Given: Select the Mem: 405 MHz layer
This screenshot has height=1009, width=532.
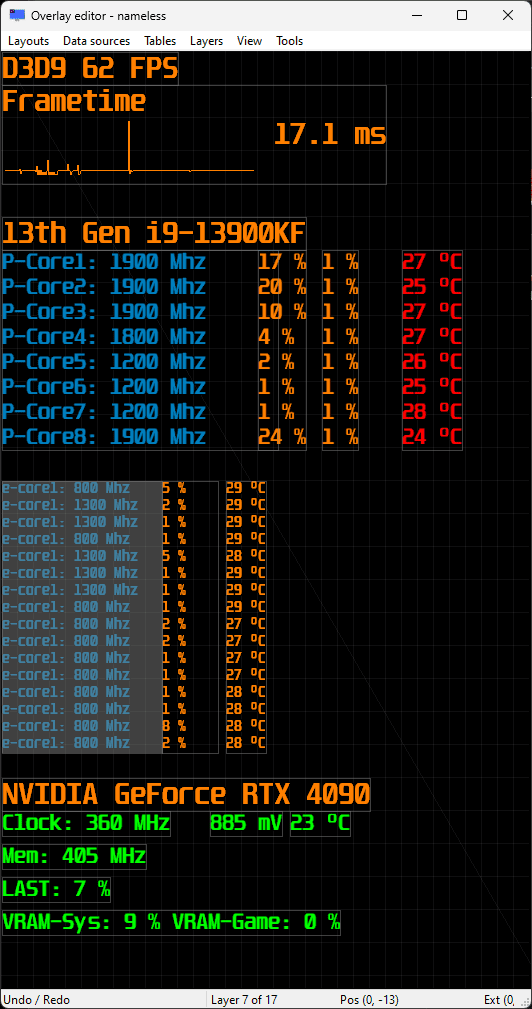Looking at the screenshot, I should [74, 856].
